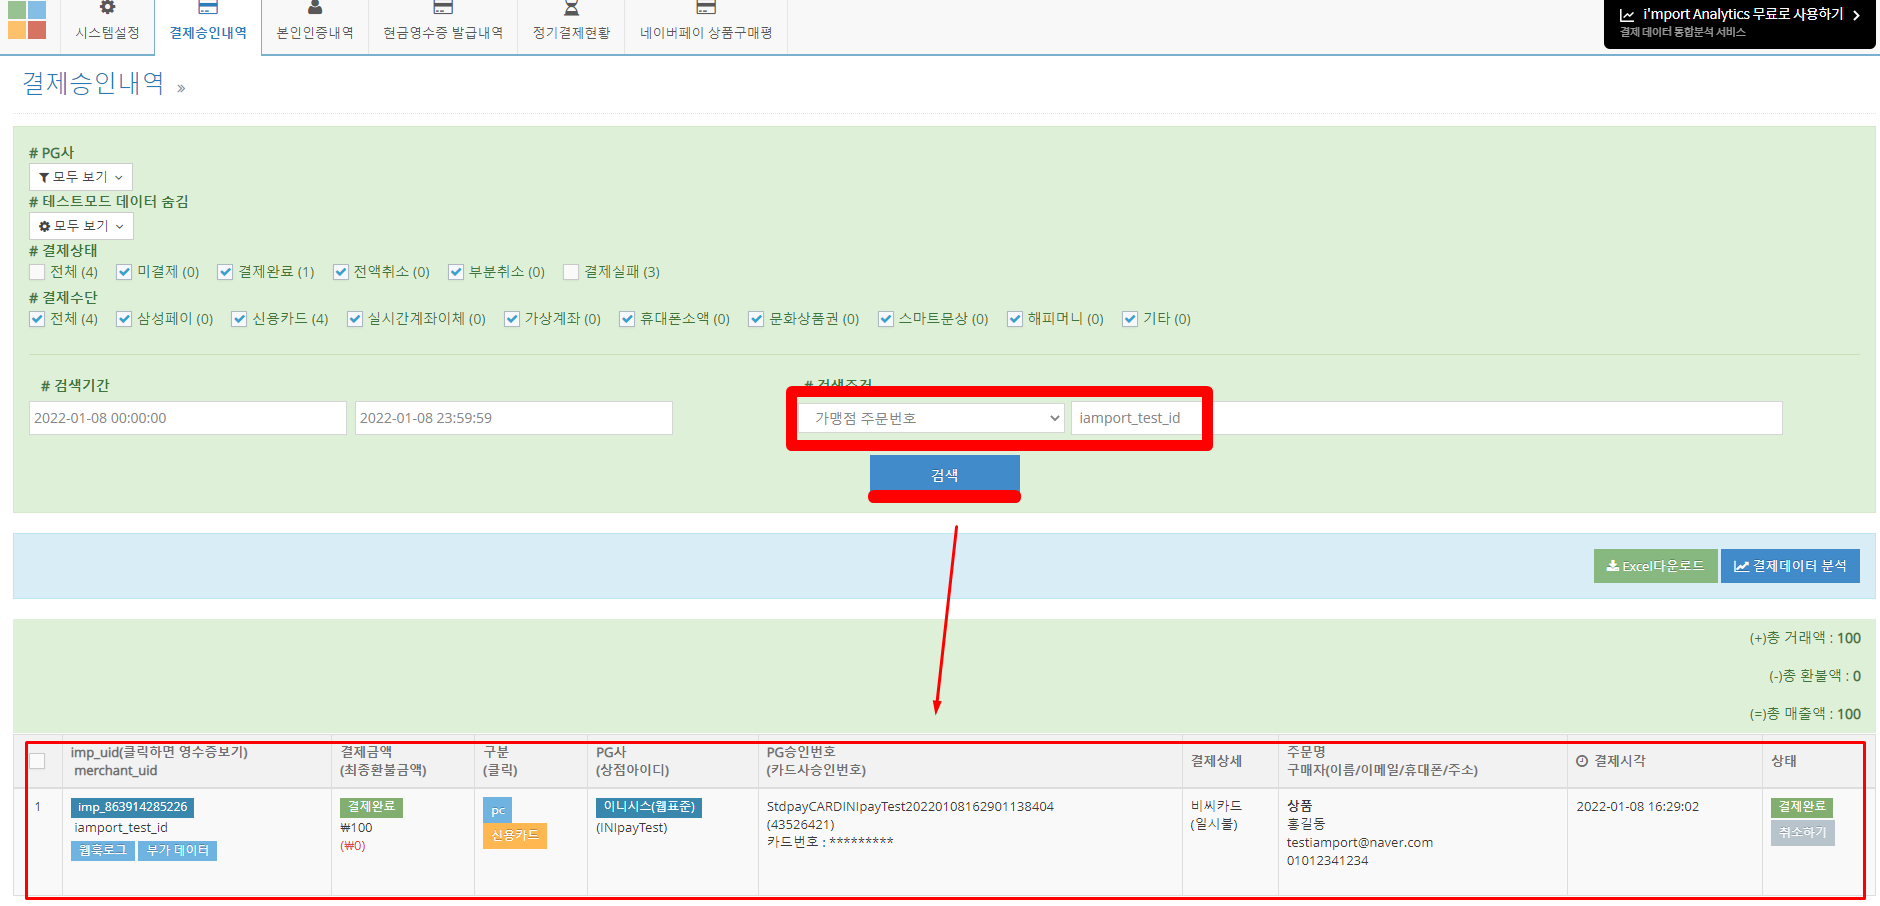Click the chevron arrow on Analytics banner
Viewport: 1880px width, 906px height.
(x=1856, y=15)
